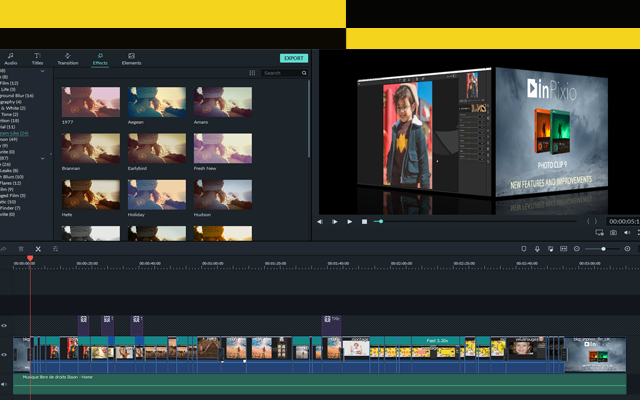Mute the music audio track
Viewport: 640px width, 400px height.
4,382
